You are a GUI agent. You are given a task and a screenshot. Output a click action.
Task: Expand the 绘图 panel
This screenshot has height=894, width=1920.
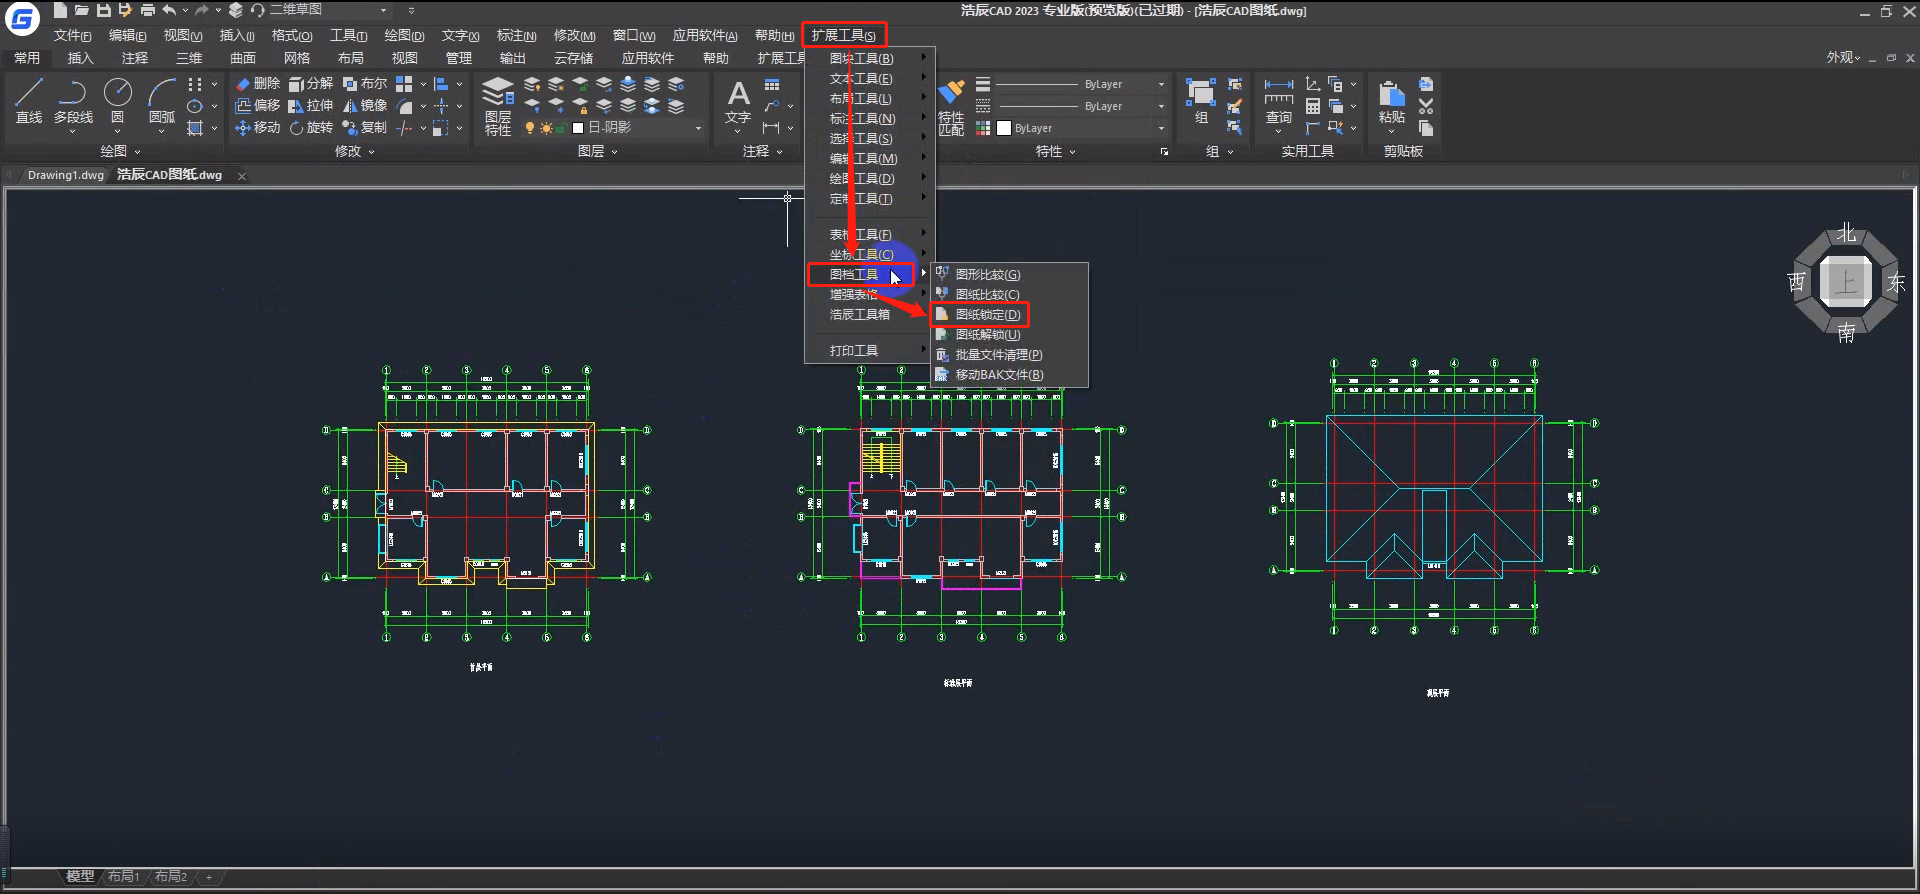pyautogui.click(x=120, y=152)
